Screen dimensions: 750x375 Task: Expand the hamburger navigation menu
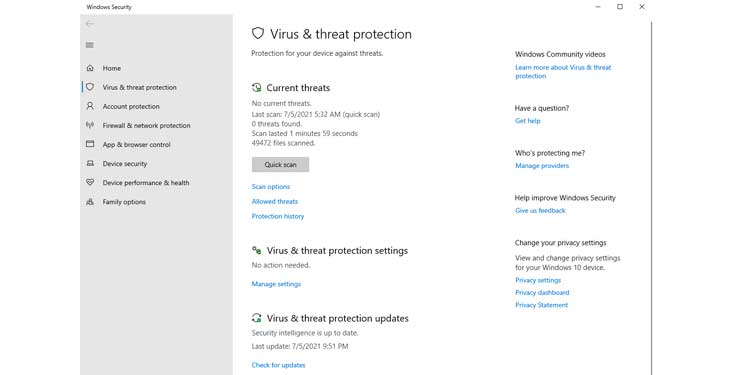coord(89,45)
